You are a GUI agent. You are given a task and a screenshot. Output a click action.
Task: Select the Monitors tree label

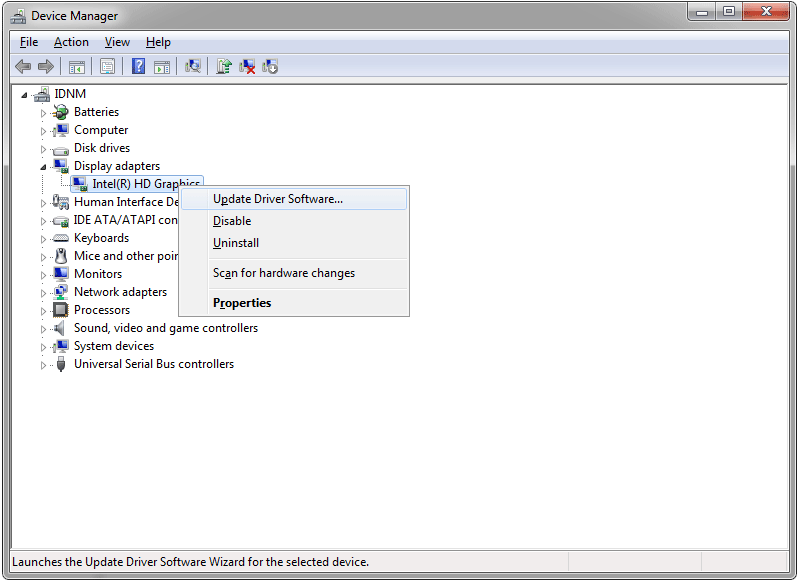(x=98, y=274)
